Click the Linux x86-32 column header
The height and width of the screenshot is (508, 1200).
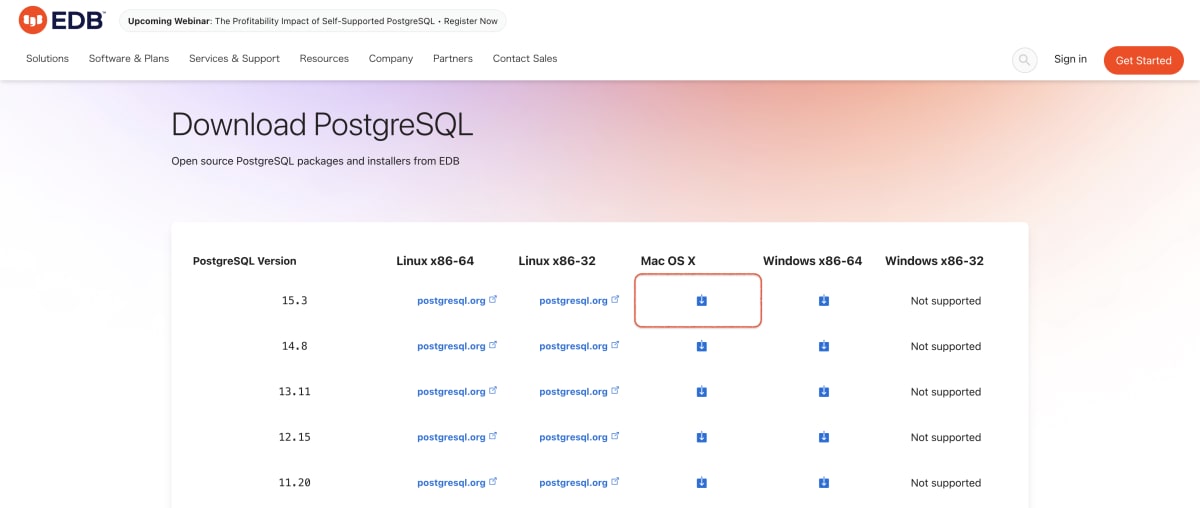pos(557,261)
